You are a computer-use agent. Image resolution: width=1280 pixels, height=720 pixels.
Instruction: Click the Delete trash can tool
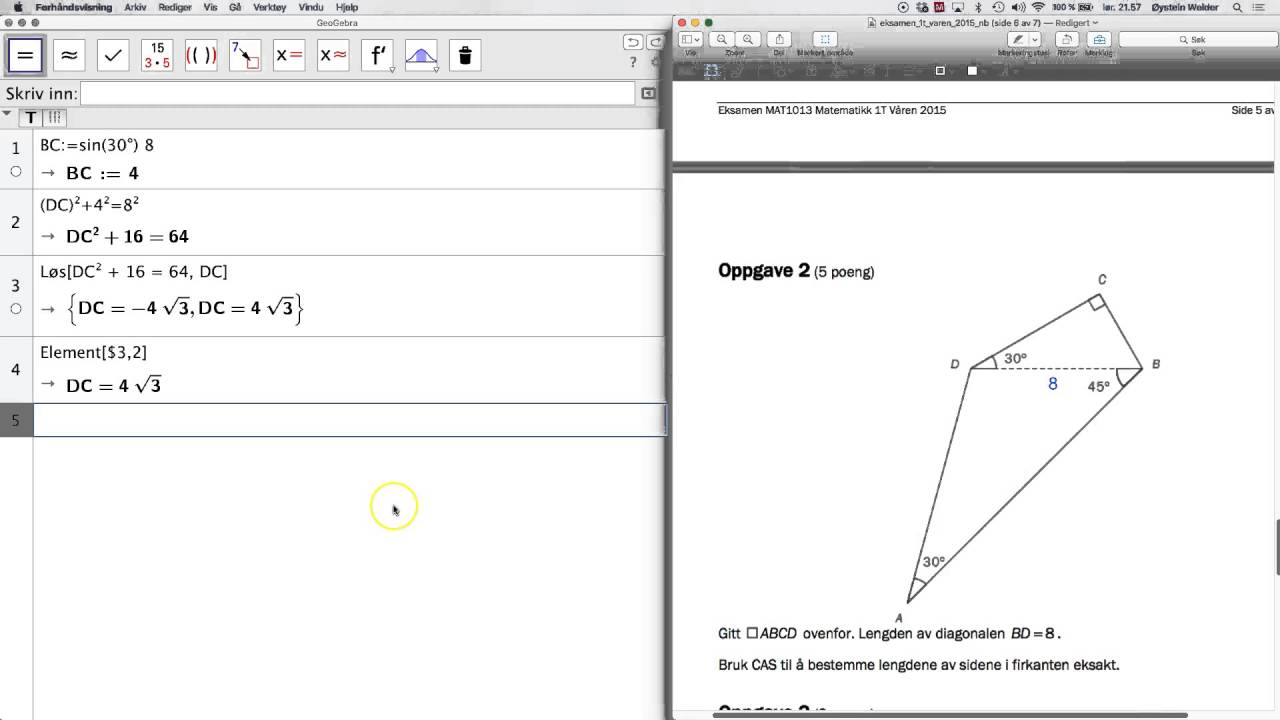tap(465, 56)
